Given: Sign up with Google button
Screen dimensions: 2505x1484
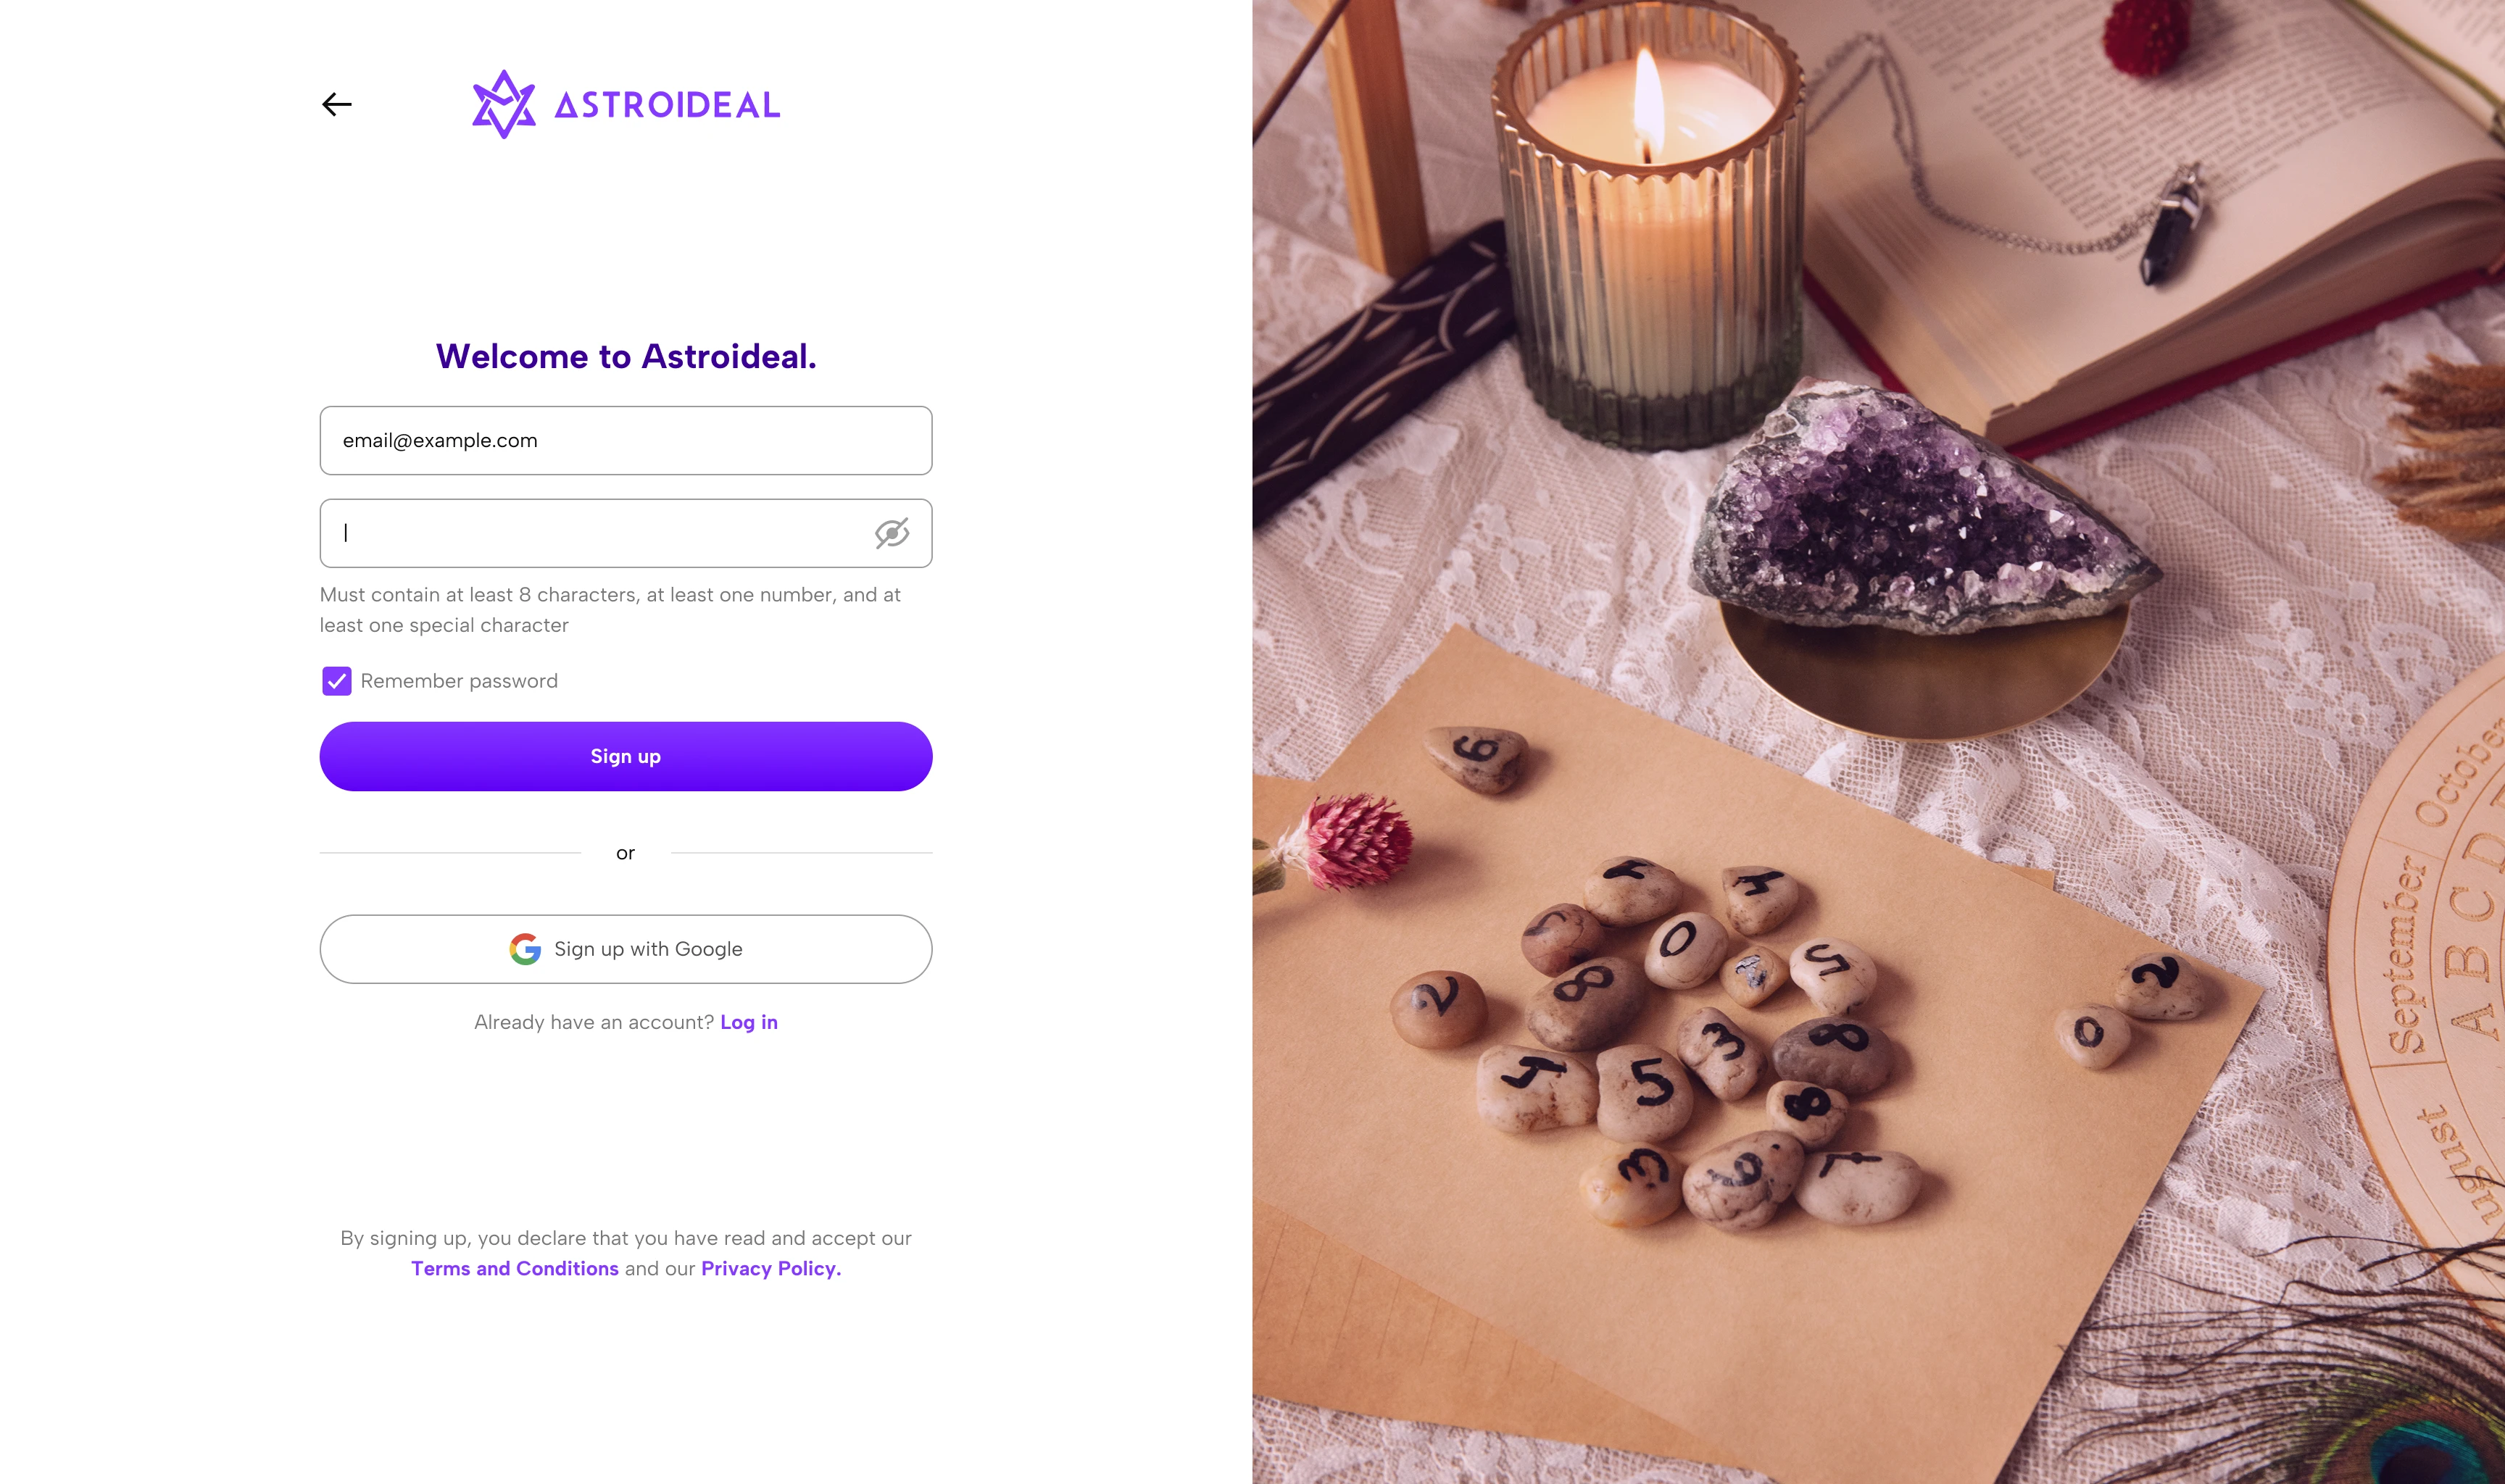Looking at the screenshot, I should click(626, 949).
